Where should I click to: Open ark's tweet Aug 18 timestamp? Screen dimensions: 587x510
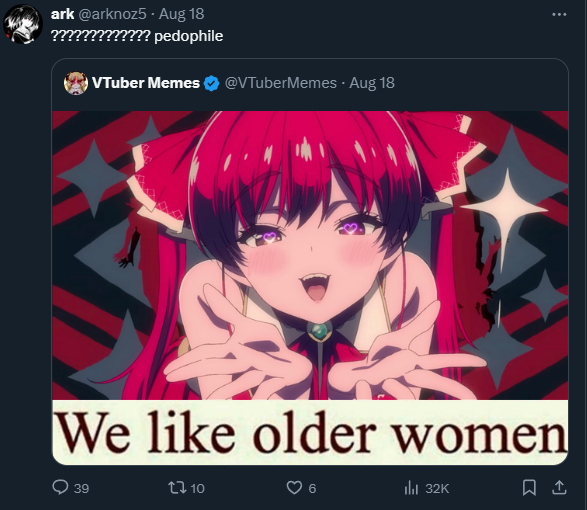[182, 14]
